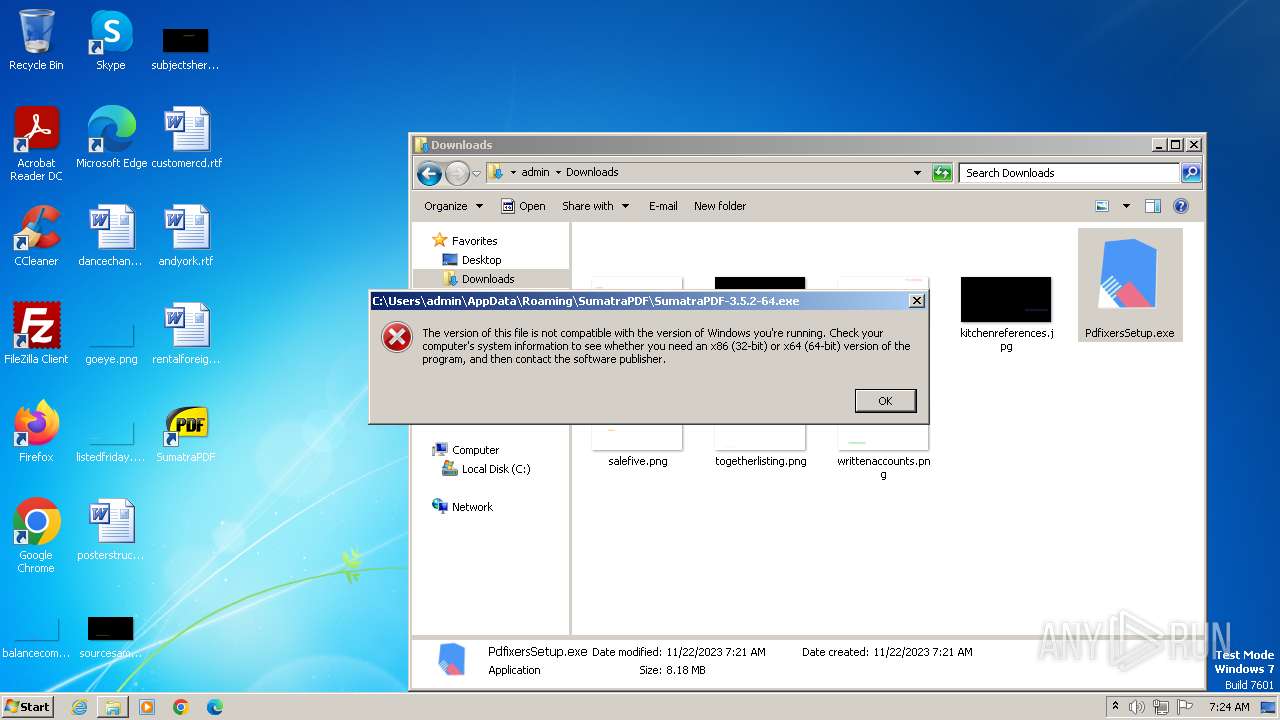Go back in the Downloads Explorer window
This screenshot has height=720, width=1280.
coord(430,173)
